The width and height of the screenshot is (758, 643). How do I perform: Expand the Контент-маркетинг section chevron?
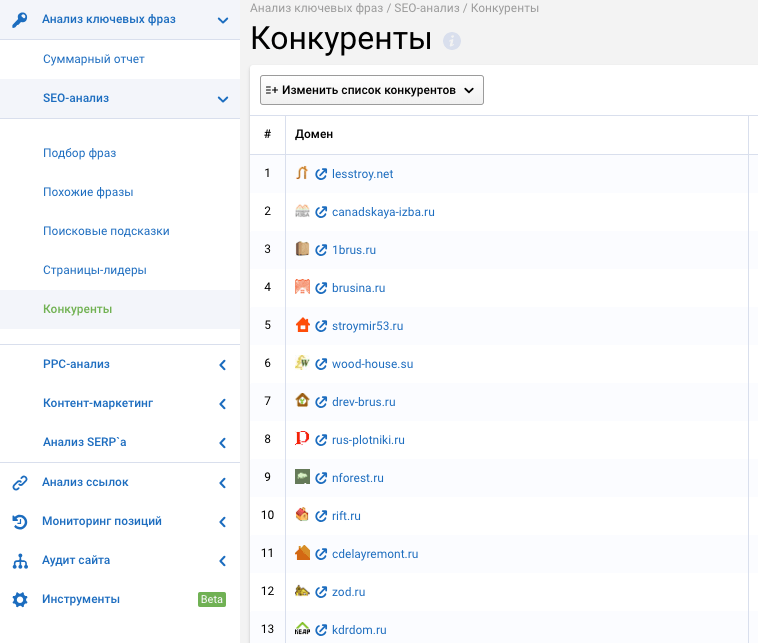pos(222,404)
